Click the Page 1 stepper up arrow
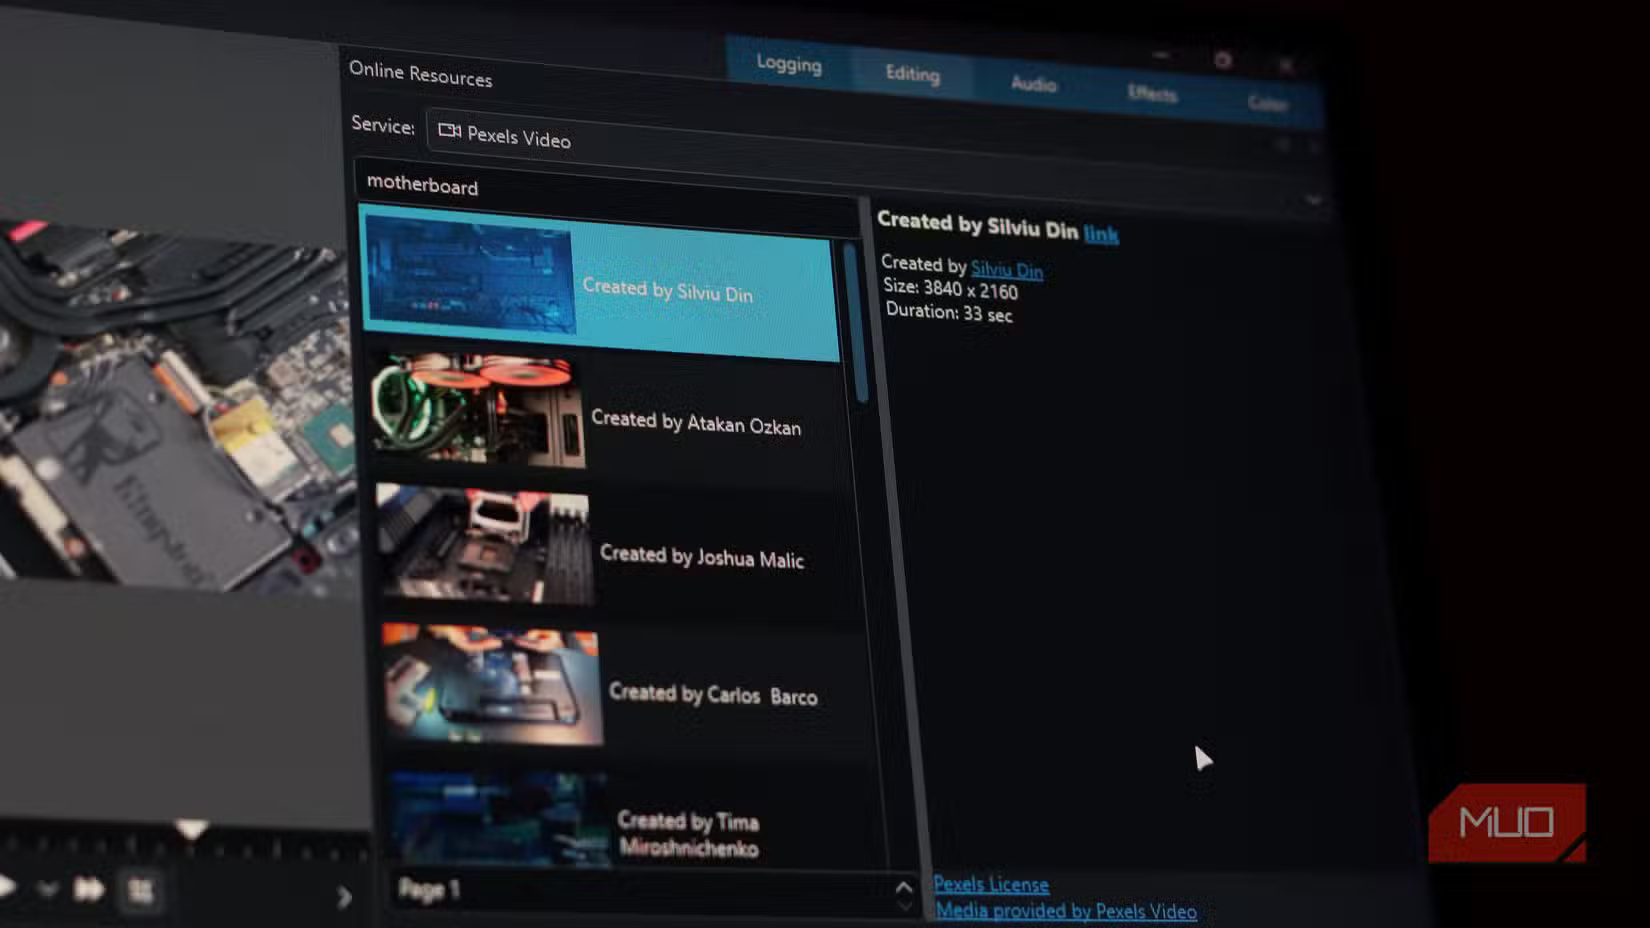The height and width of the screenshot is (928, 1650). coord(903,886)
